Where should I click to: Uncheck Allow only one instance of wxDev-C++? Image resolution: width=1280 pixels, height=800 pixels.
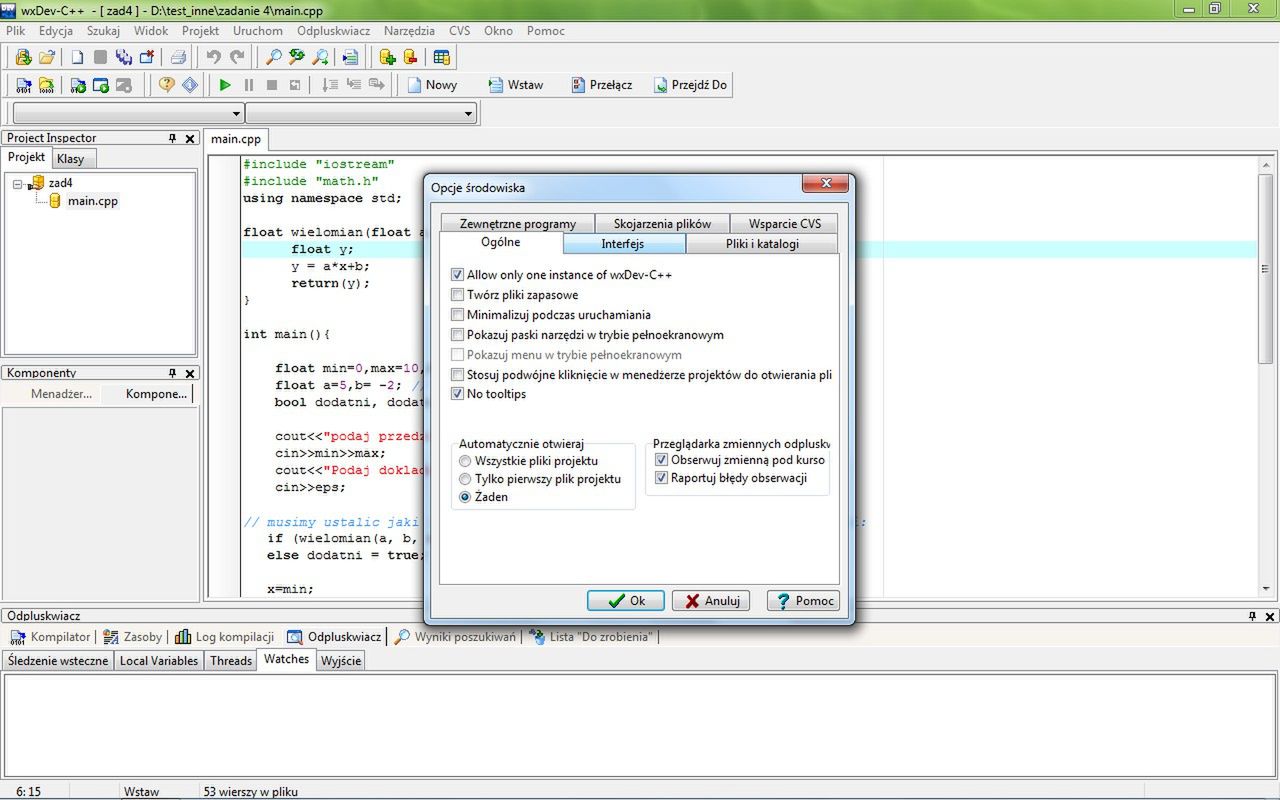[x=458, y=275]
